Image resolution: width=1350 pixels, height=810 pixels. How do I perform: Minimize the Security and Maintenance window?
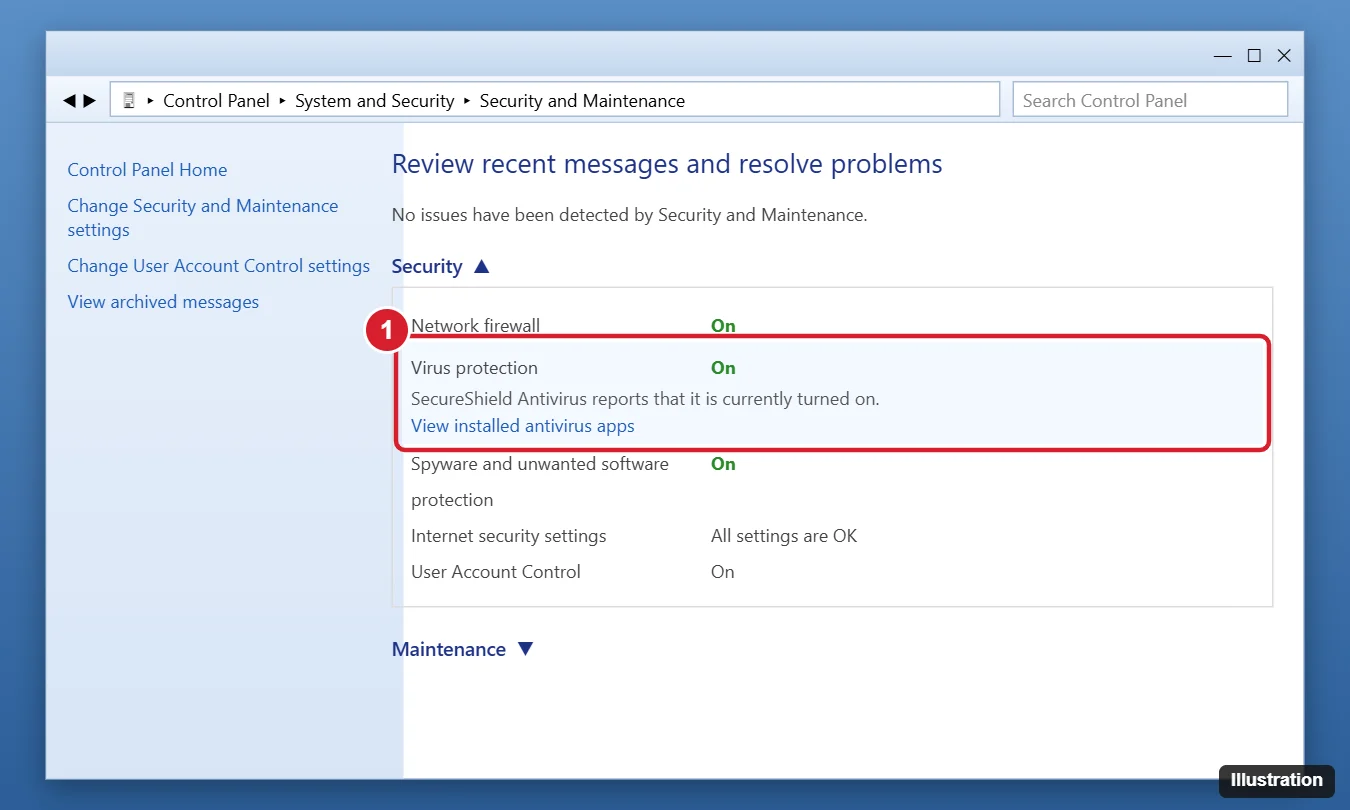(x=1223, y=56)
